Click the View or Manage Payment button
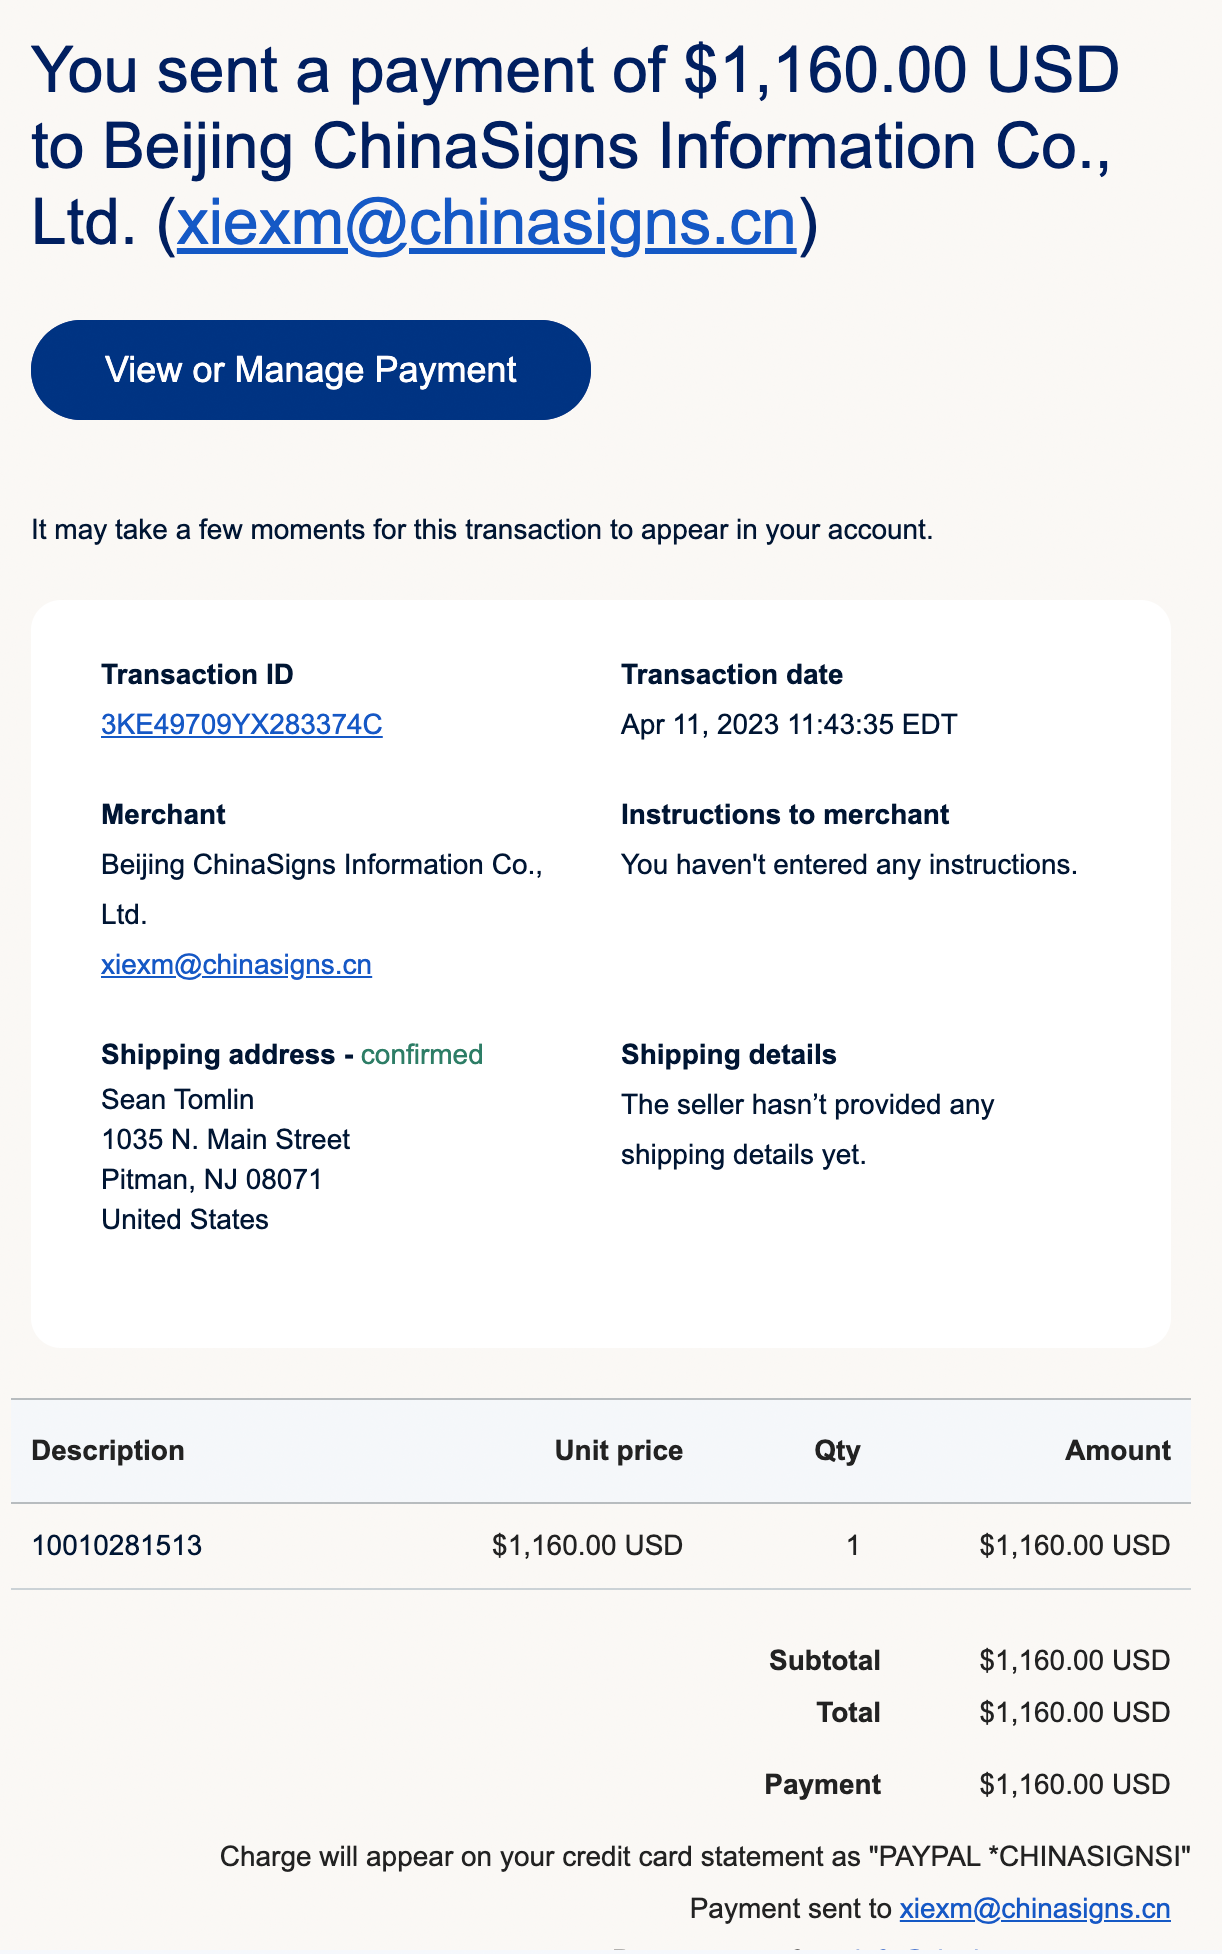 311,370
